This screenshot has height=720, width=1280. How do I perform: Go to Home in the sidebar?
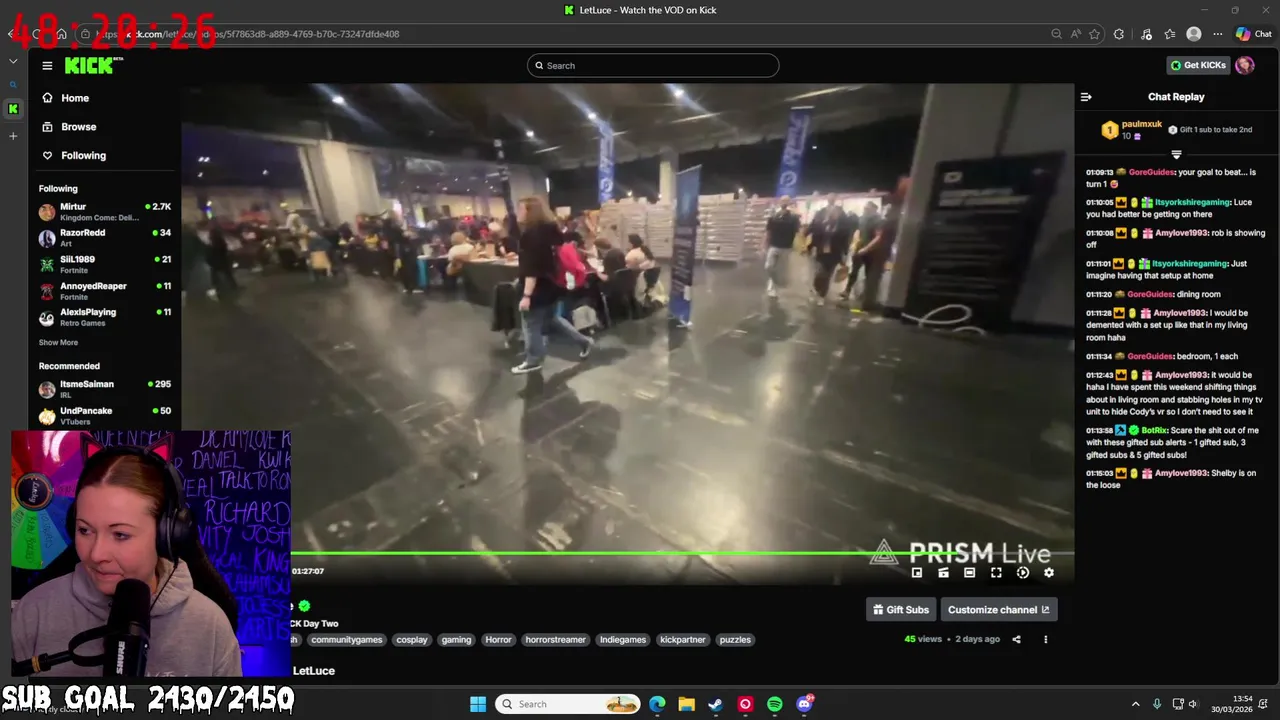coord(66,98)
